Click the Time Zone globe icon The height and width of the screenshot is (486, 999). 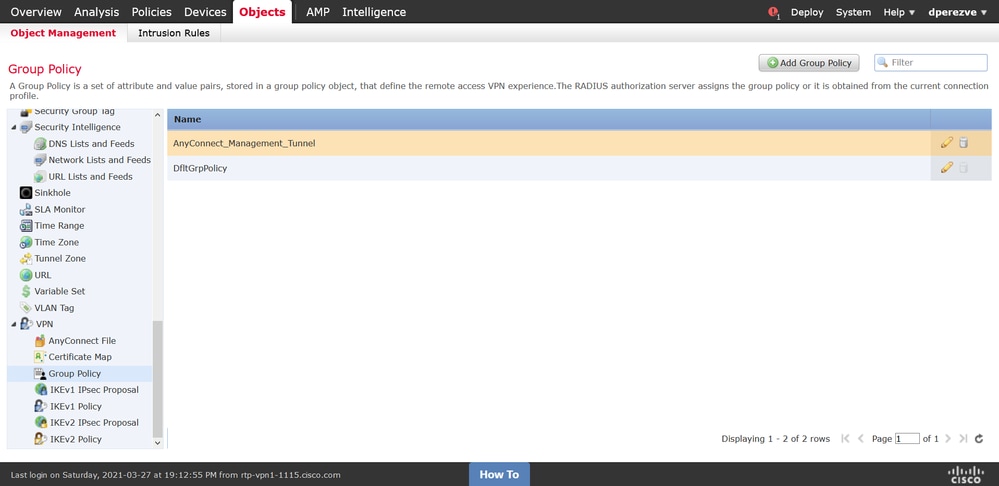coord(25,243)
